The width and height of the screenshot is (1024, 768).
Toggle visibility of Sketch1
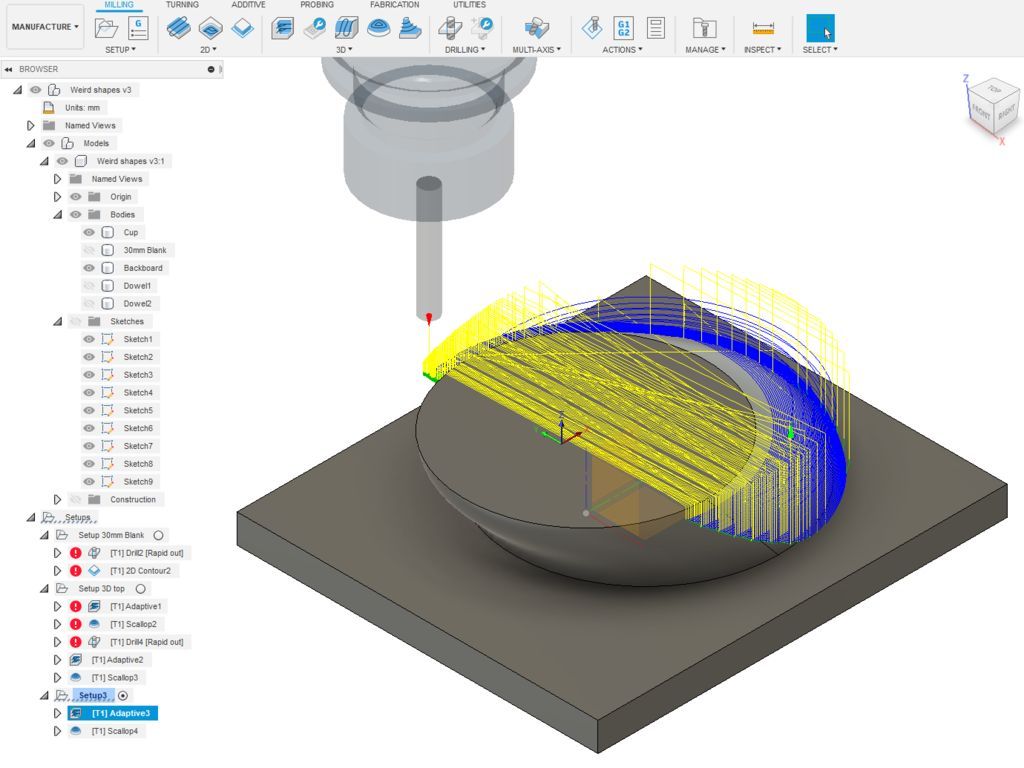click(x=89, y=339)
